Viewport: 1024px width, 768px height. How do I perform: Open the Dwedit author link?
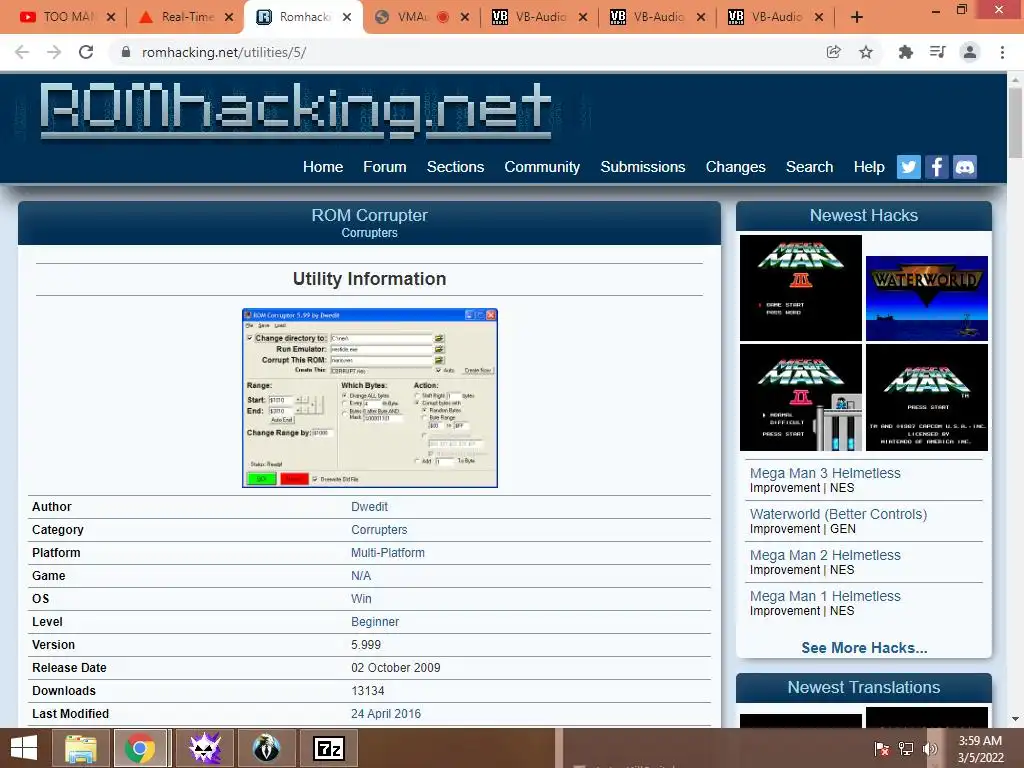pos(369,507)
